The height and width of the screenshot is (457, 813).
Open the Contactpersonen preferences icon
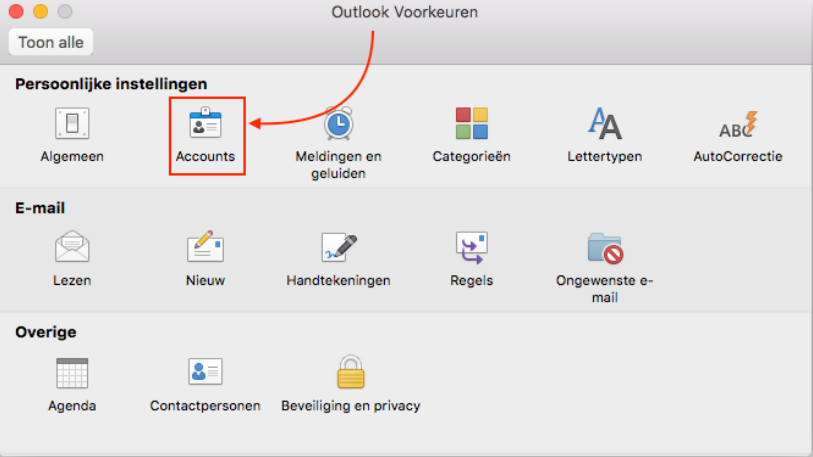point(205,372)
